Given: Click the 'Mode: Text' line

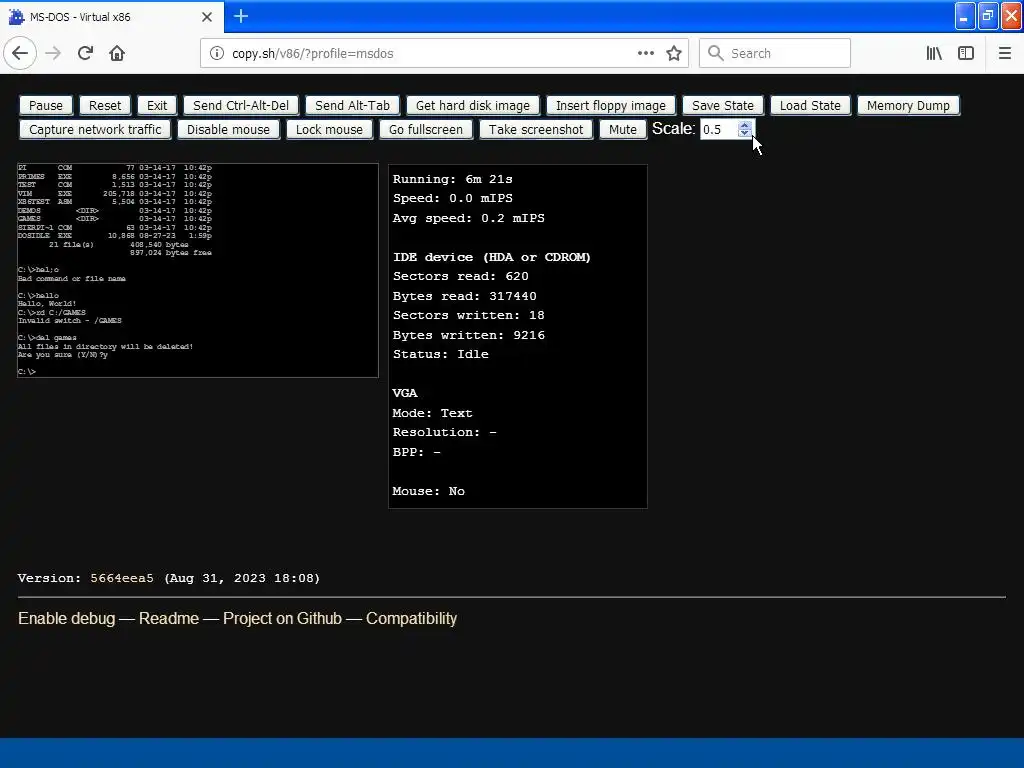Looking at the screenshot, I should click(432, 413).
